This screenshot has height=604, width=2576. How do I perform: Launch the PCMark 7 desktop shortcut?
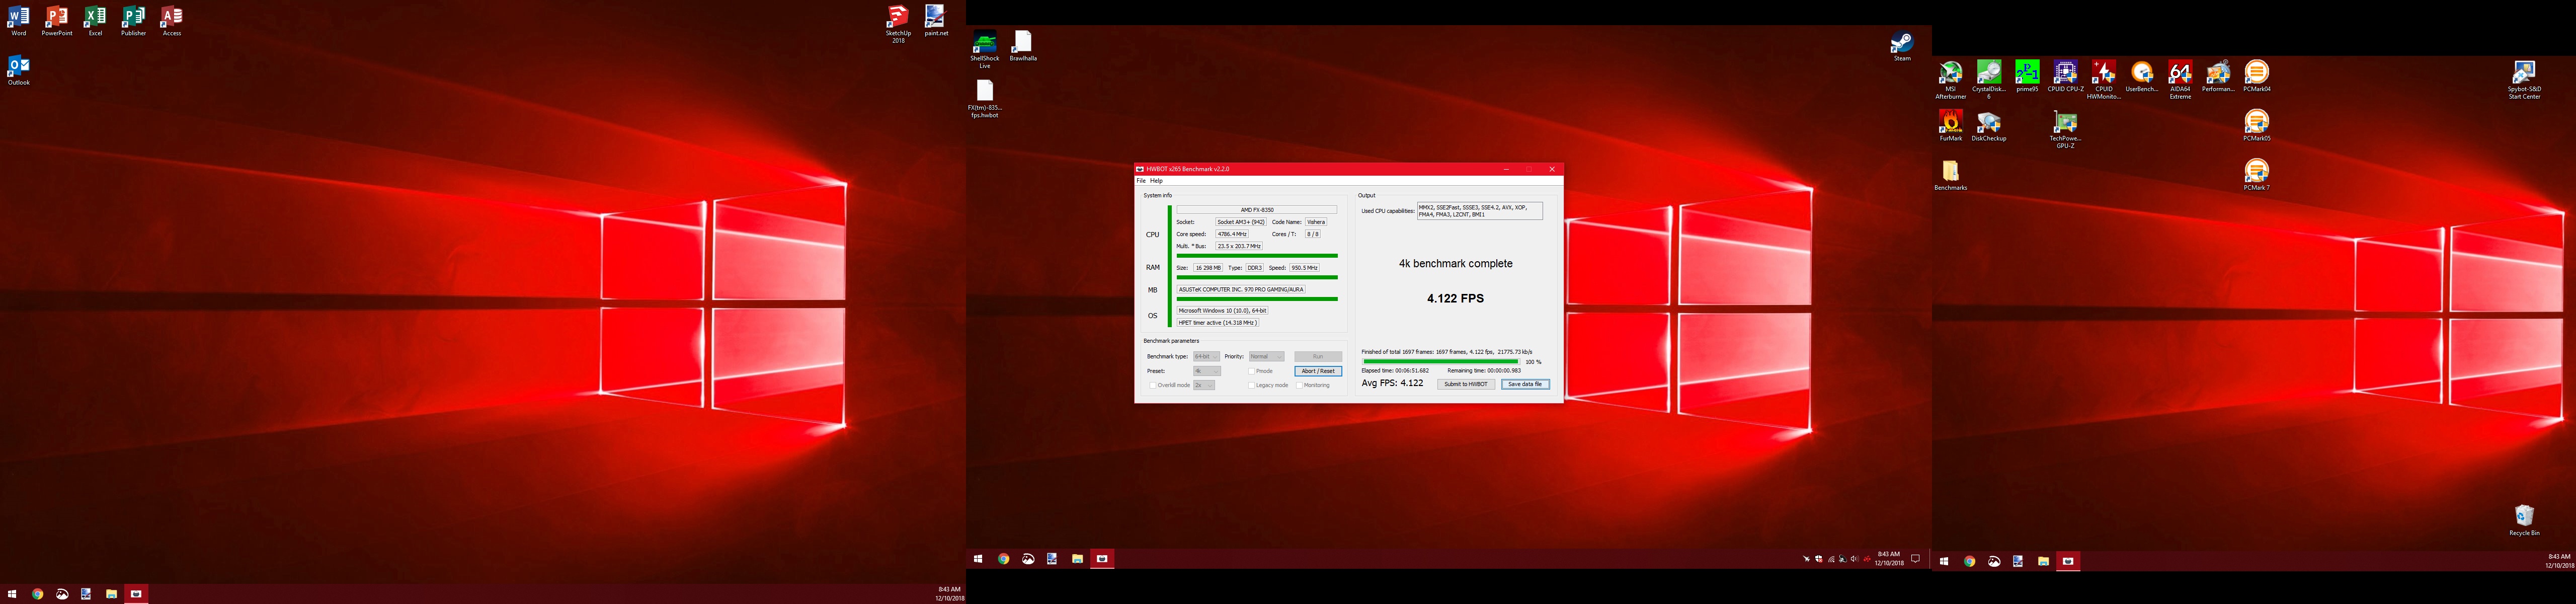click(x=2257, y=174)
